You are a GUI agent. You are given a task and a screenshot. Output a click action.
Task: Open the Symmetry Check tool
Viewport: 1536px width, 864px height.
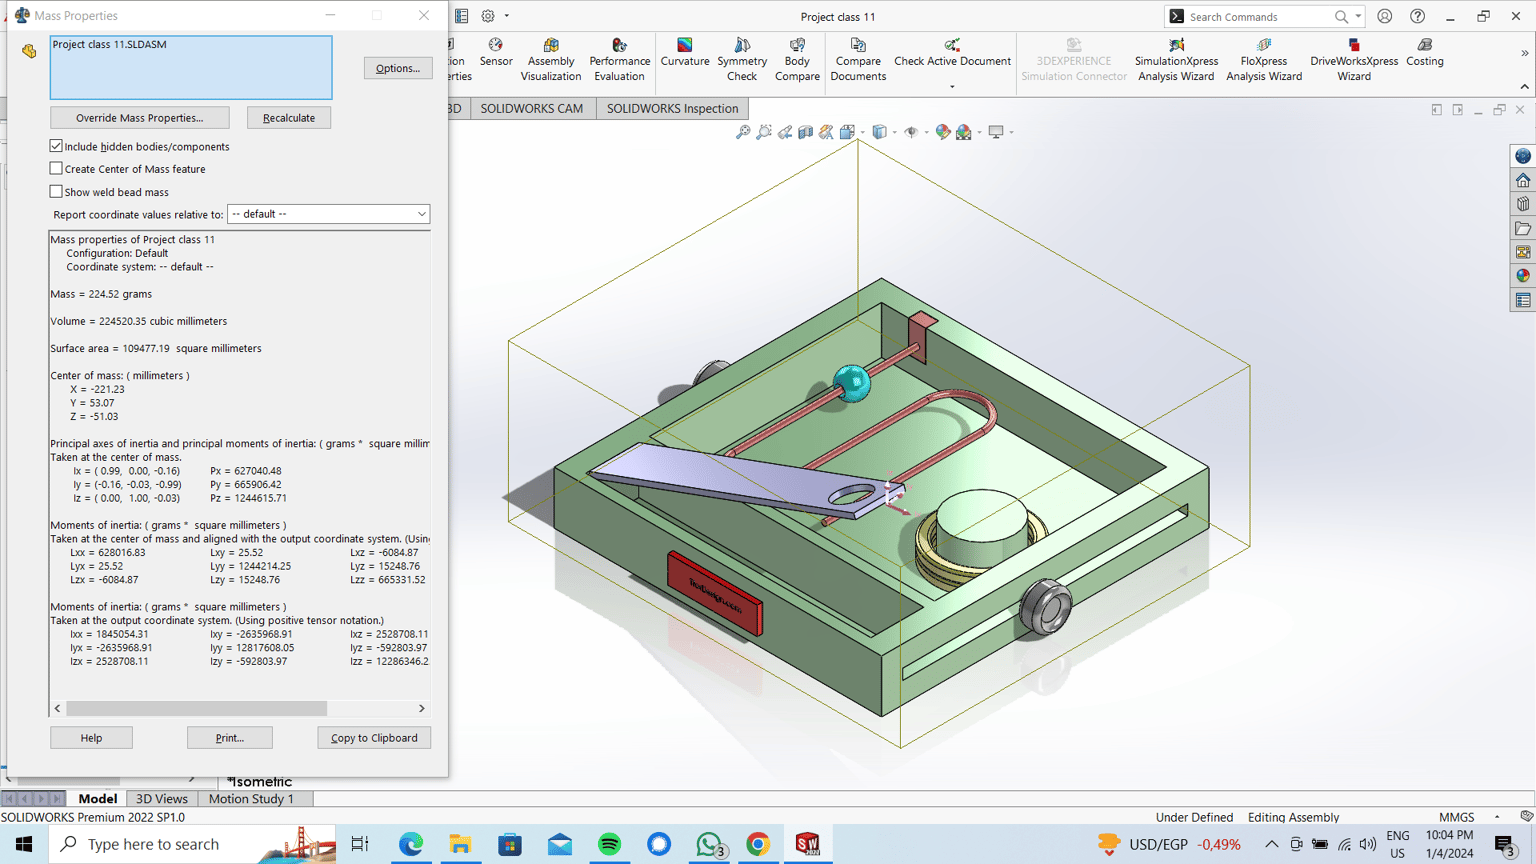pyautogui.click(x=742, y=60)
